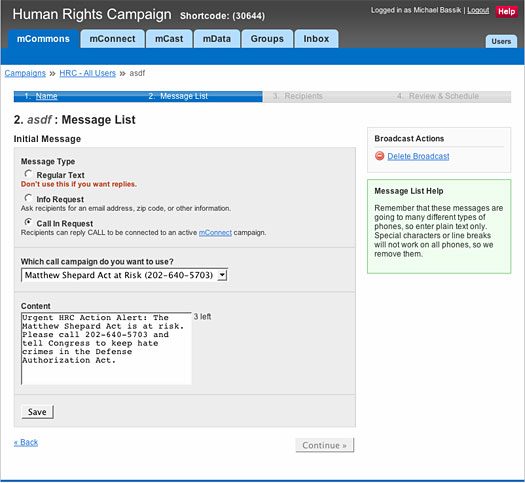Click the Save button
Image resolution: width=525 pixels, height=483 pixels.
pos(37,412)
